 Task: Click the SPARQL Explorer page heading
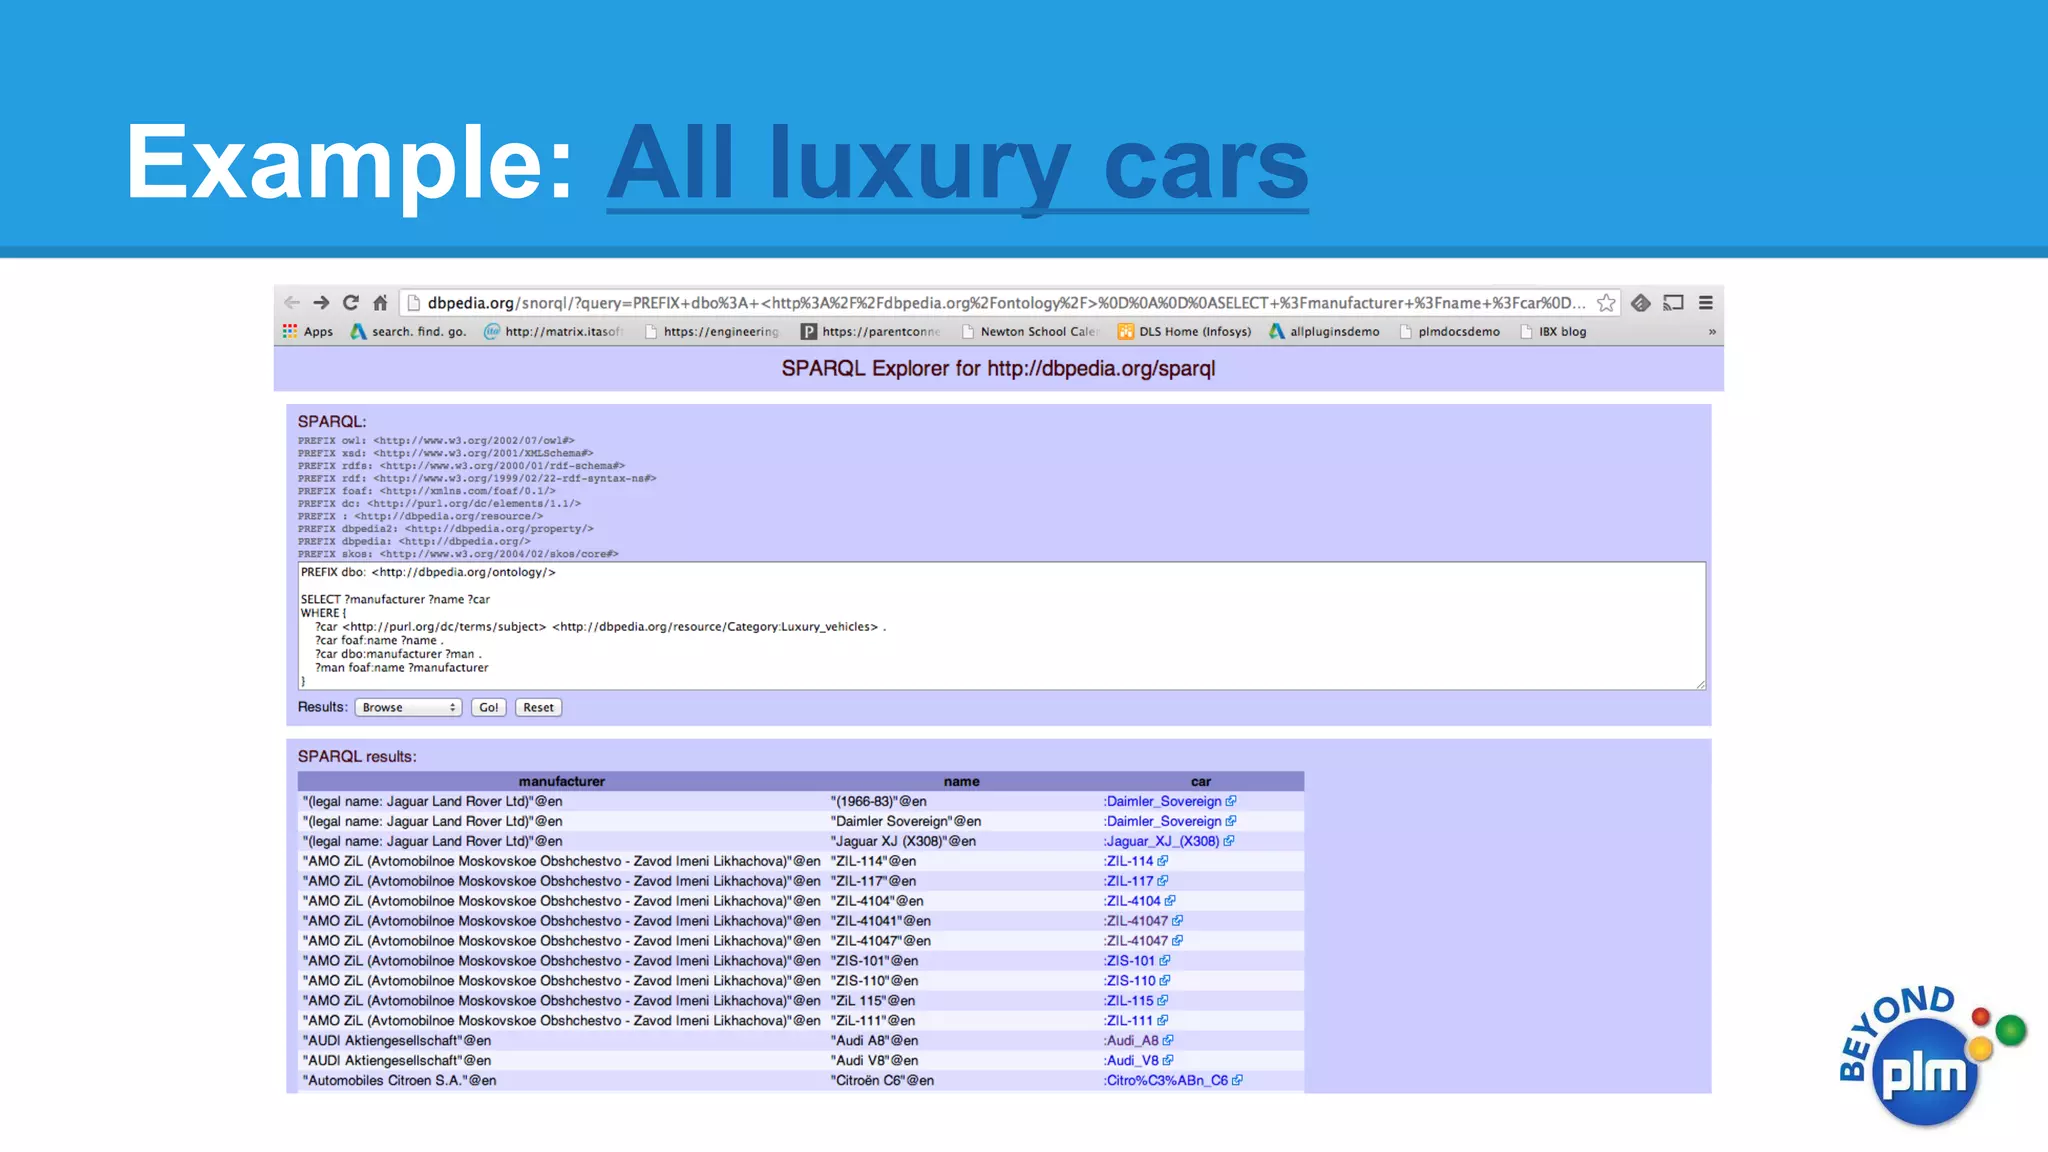coord(998,368)
